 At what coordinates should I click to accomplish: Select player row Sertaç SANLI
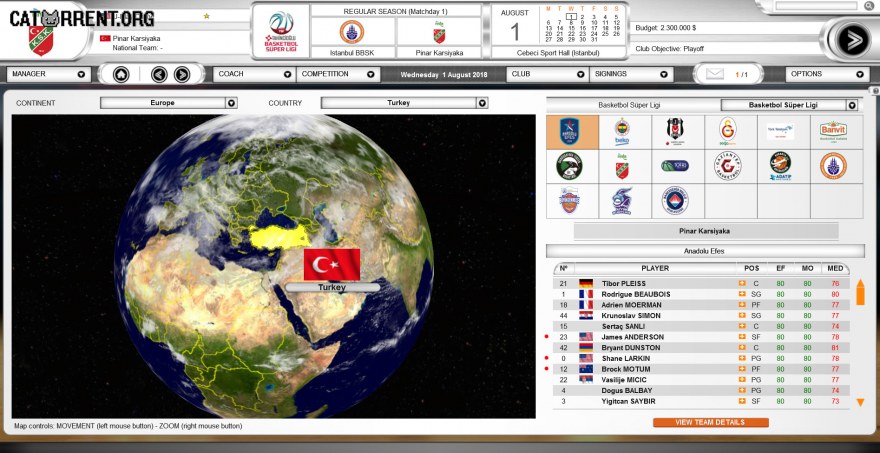coord(701,326)
